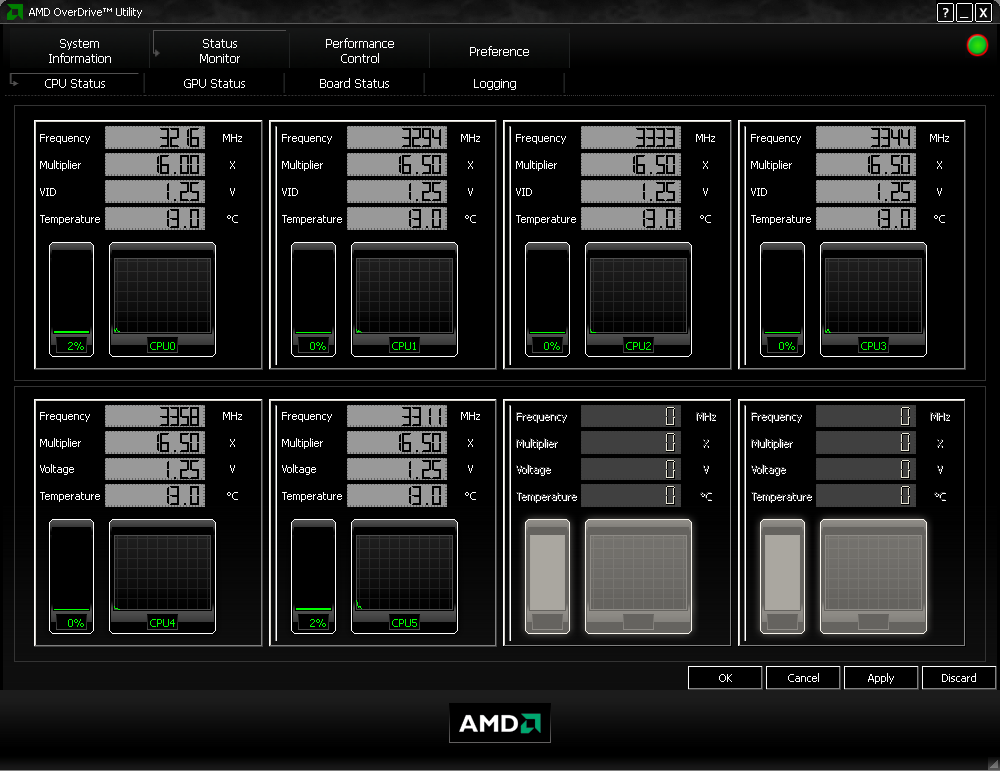The image size is (1000, 771).
Task: Switch to the GPU Status tab
Action: click(x=214, y=84)
